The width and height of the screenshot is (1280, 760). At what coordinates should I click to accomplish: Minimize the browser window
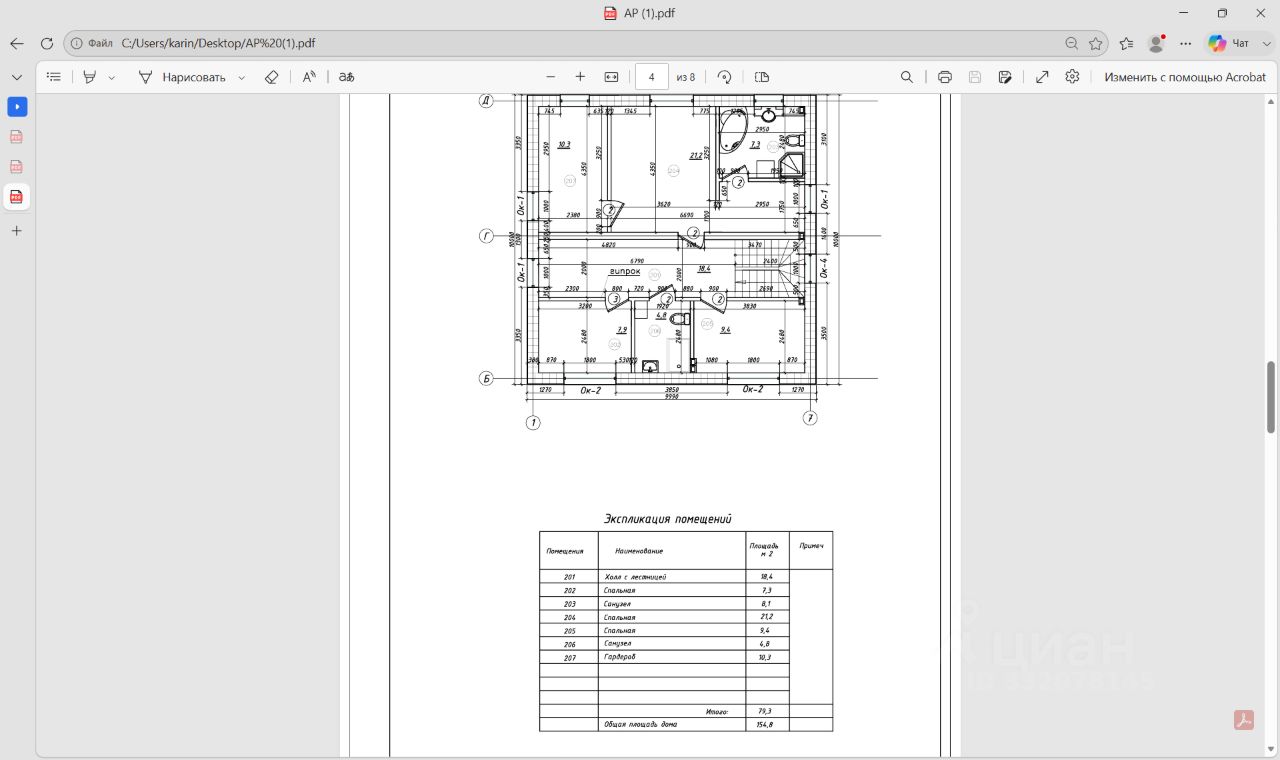tap(1182, 13)
